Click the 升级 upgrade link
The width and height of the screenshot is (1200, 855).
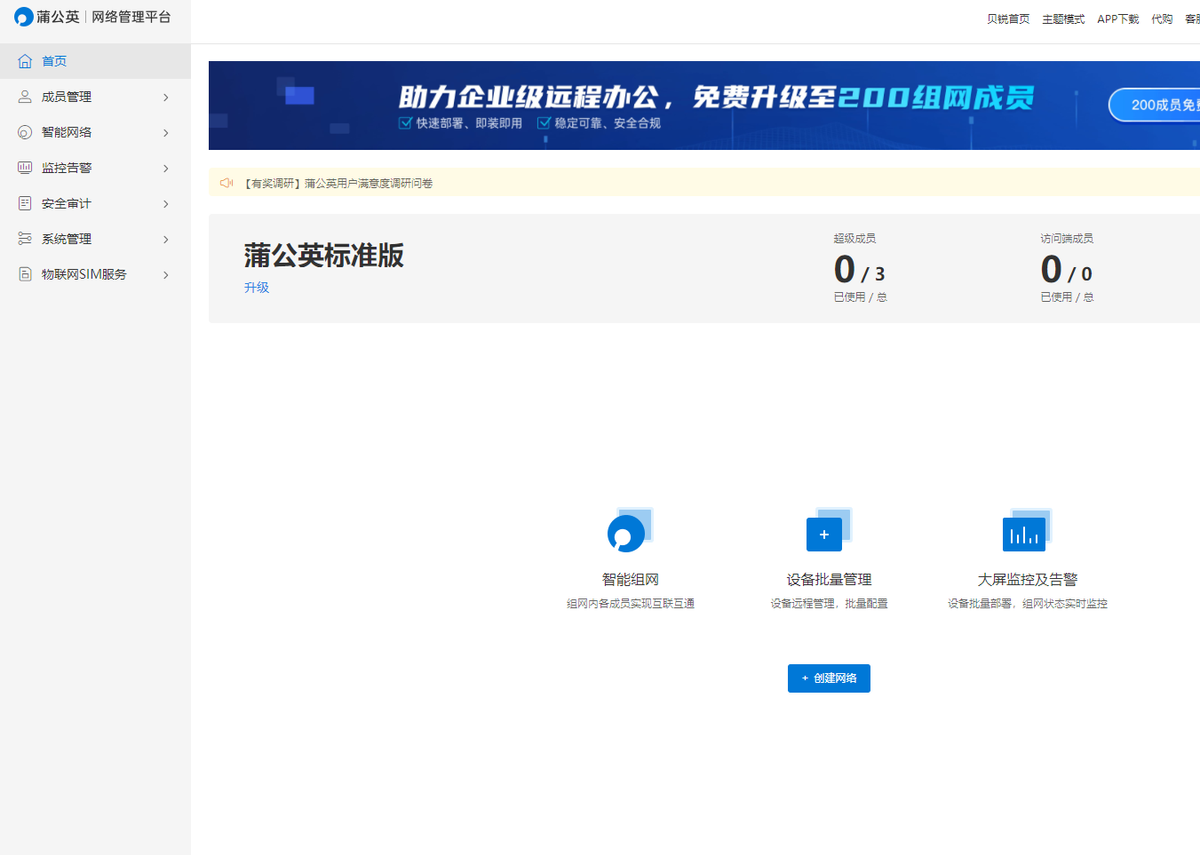(x=256, y=288)
